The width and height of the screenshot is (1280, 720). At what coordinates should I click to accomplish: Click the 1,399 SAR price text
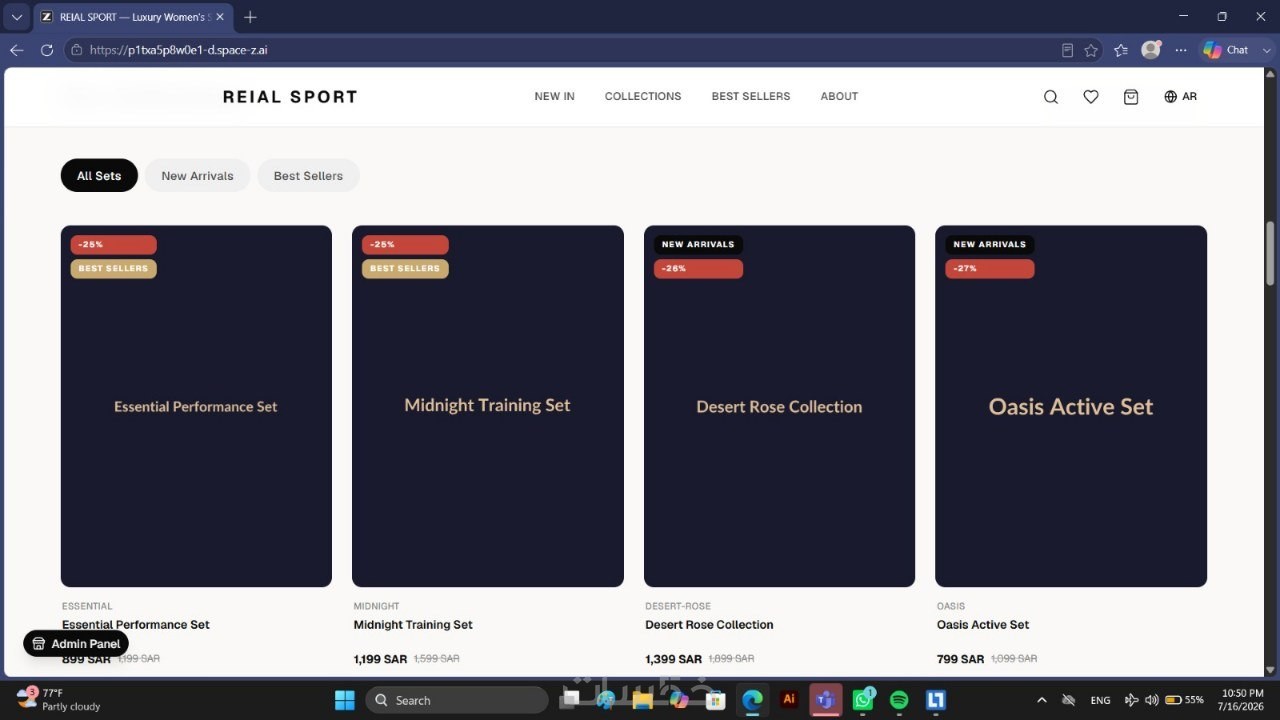click(674, 660)
